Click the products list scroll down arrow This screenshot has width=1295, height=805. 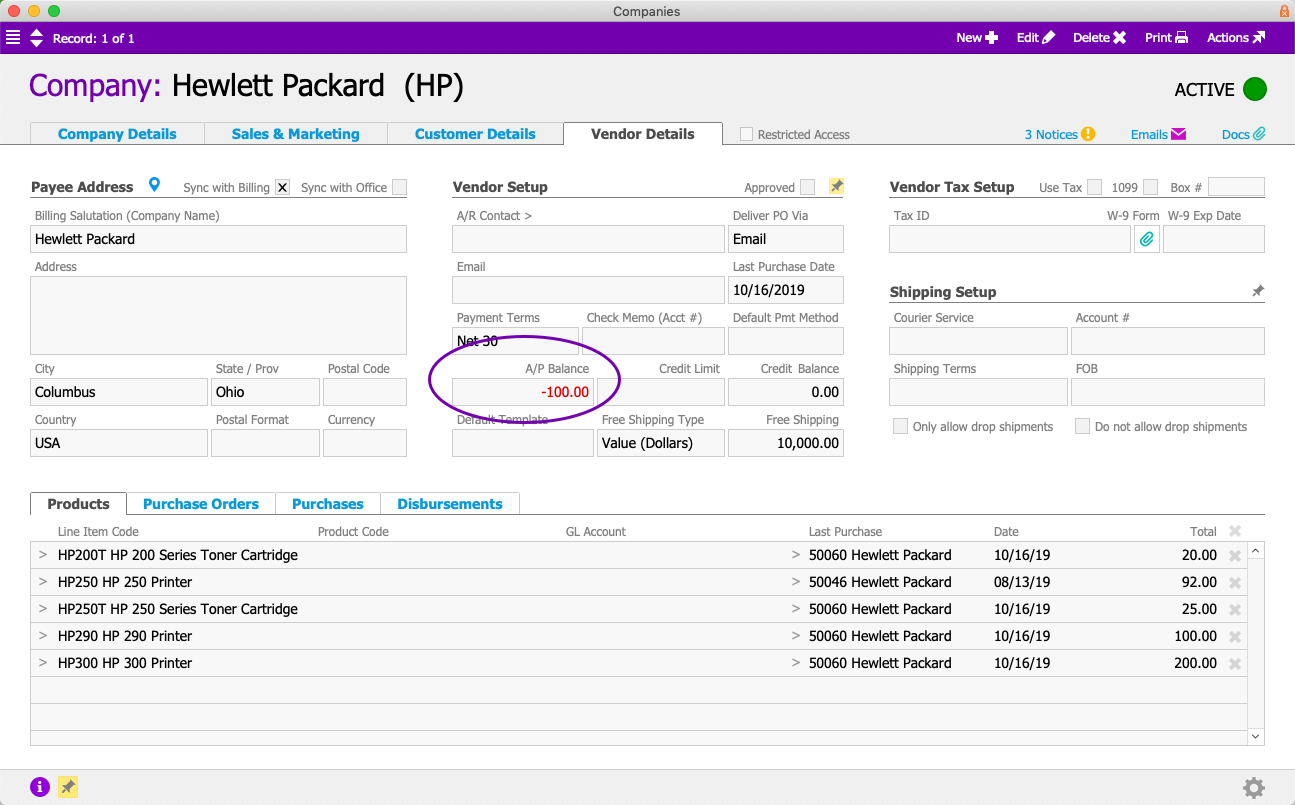[1257, 736]
